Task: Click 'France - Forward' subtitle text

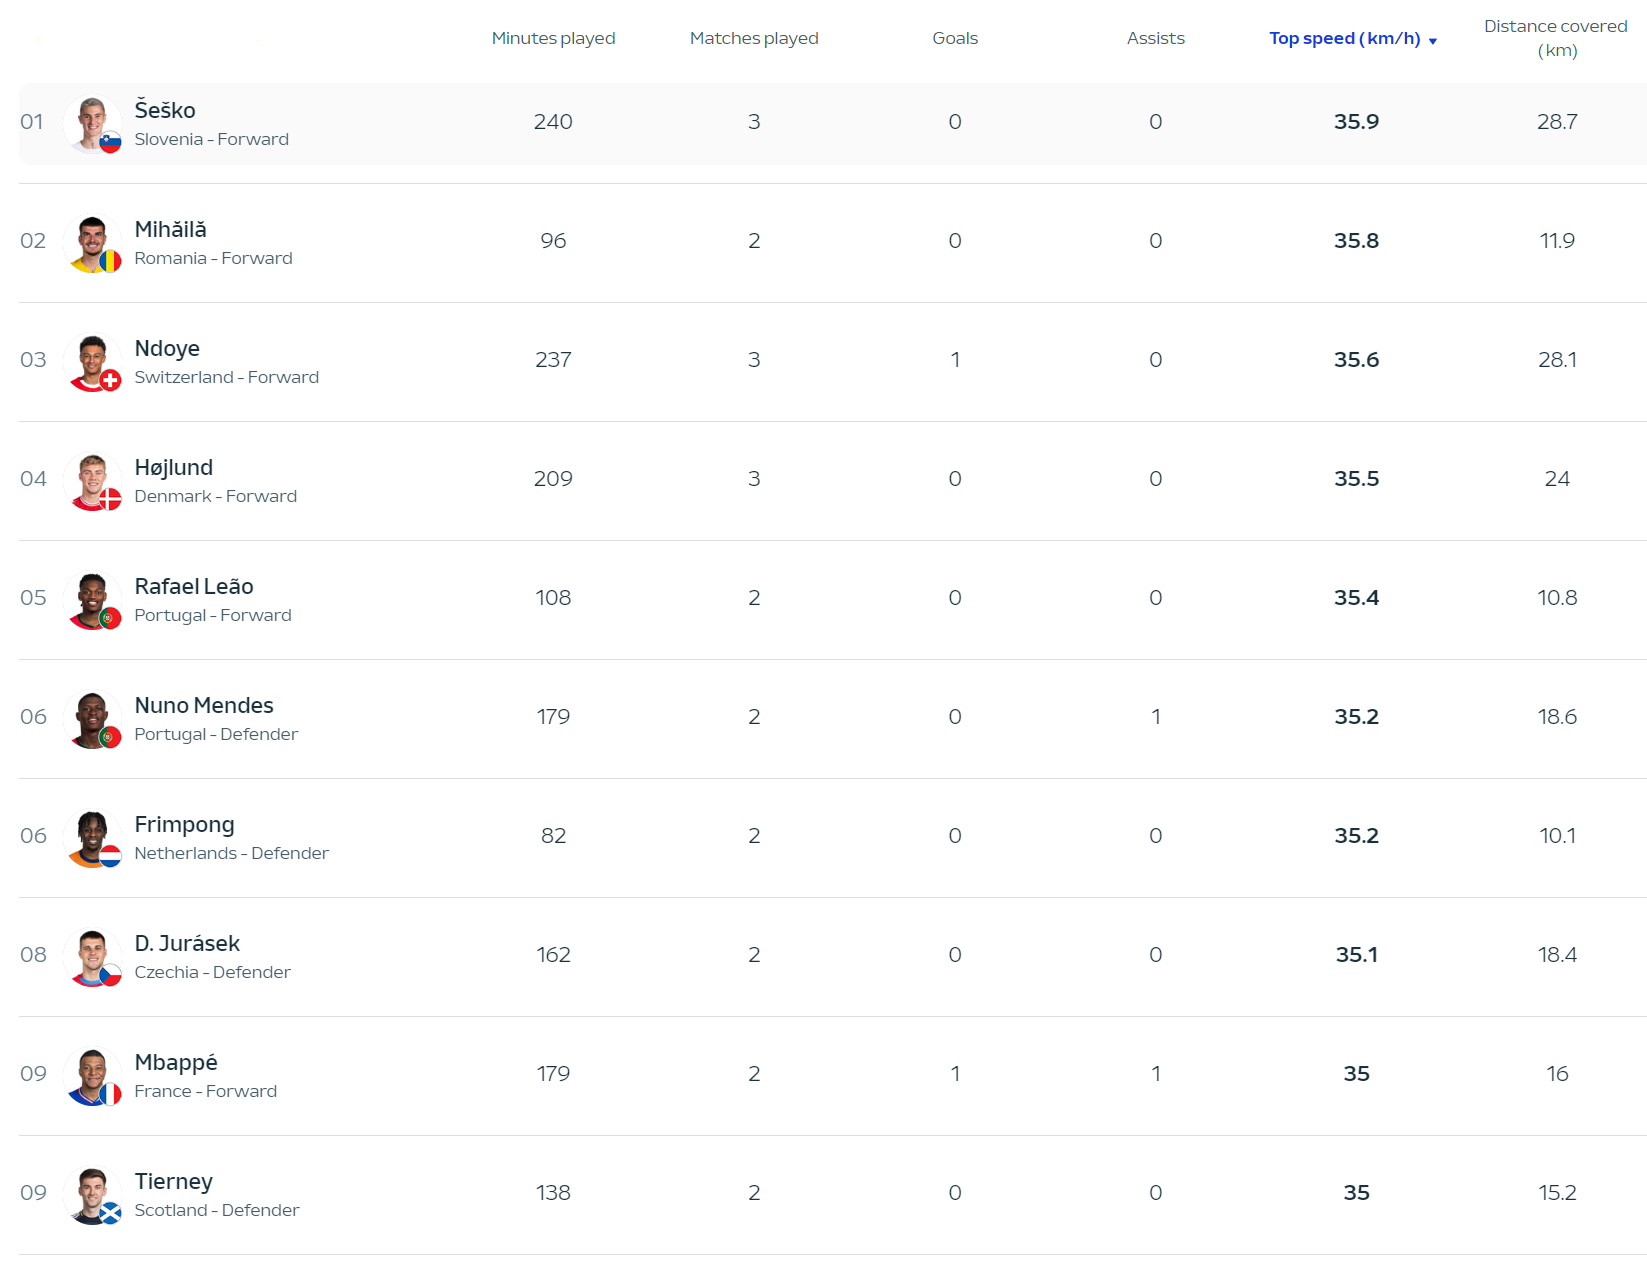Action: click(x=206, y=1091)
